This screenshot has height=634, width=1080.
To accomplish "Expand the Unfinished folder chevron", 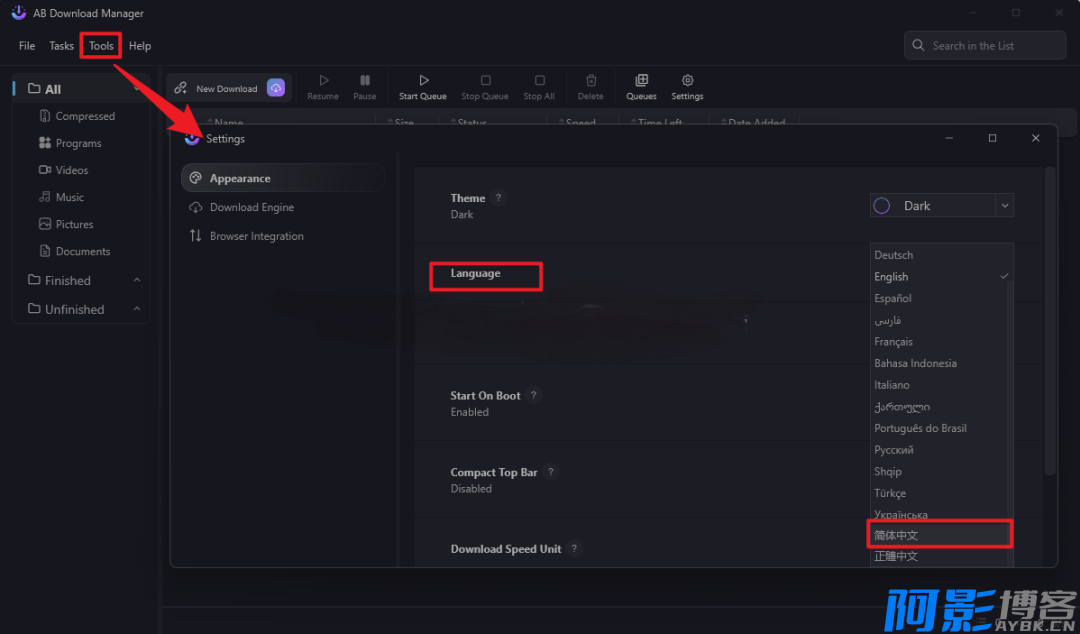I will click(137, 309).
